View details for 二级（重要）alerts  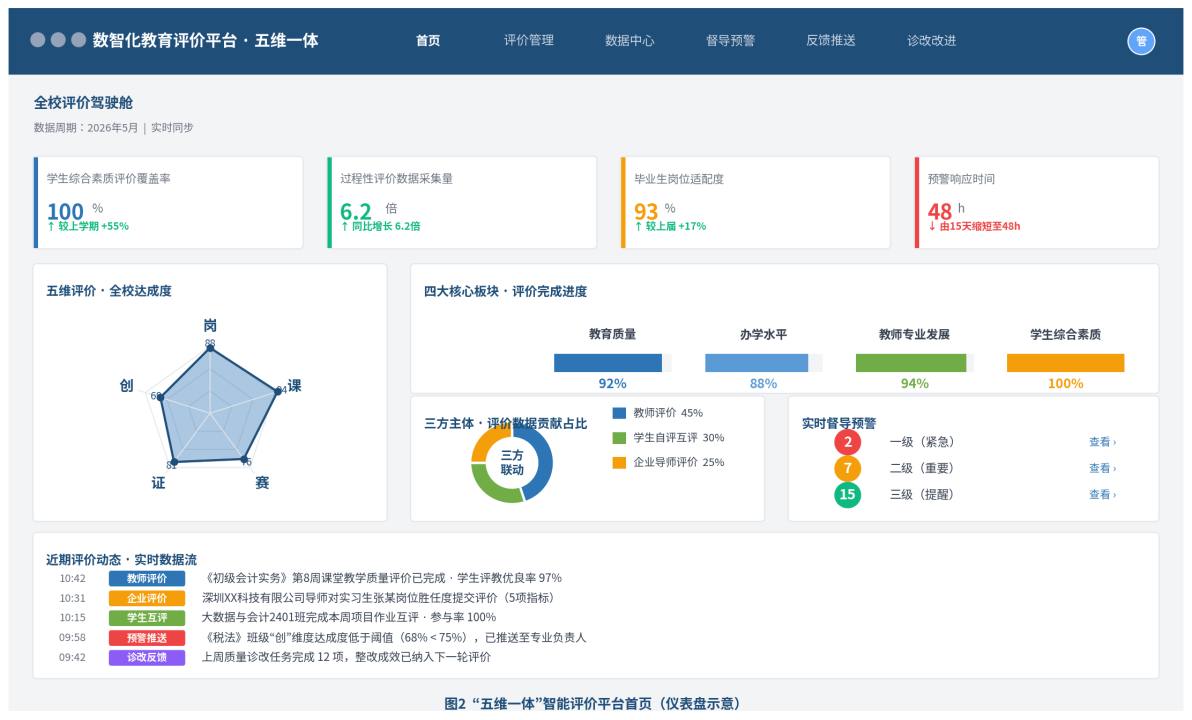coord(1102,468)
